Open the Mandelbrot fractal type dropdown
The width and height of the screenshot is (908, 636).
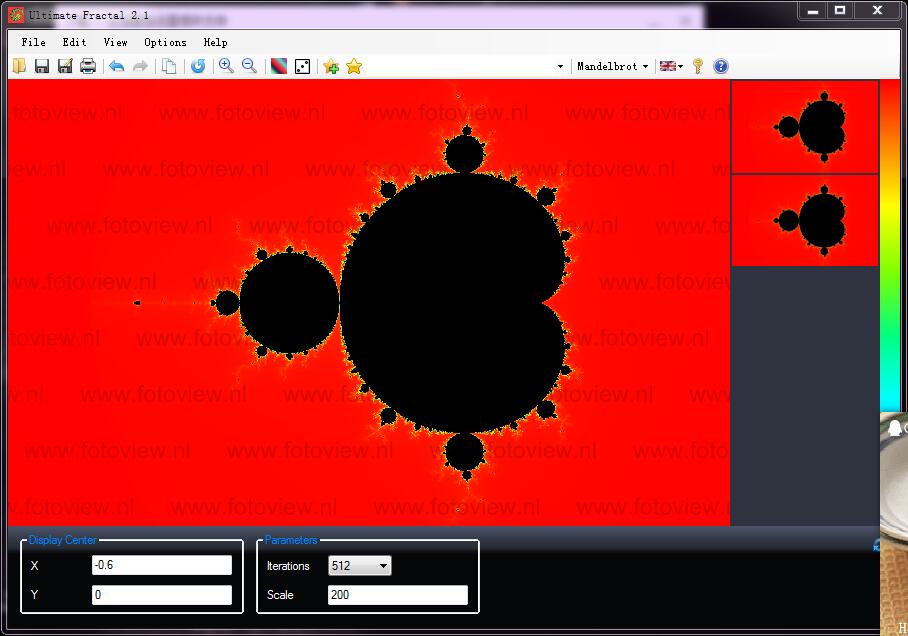tap(612, 66)
